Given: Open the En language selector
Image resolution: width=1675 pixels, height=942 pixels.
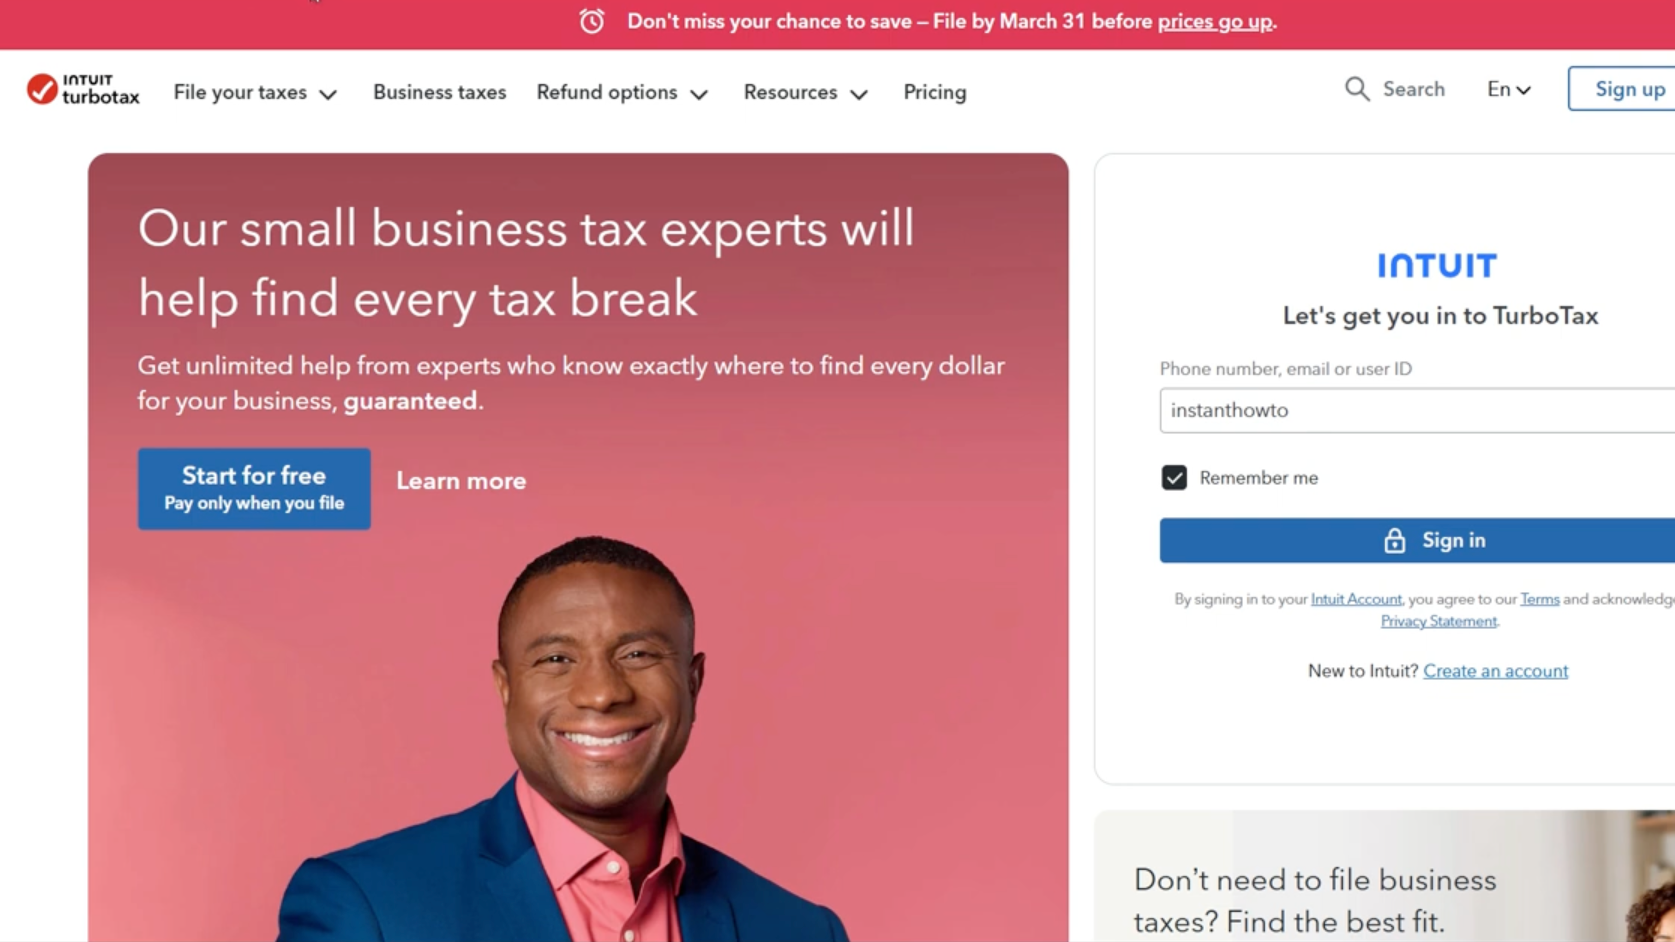Looking at the screenshot, I should pos(1508,89).
